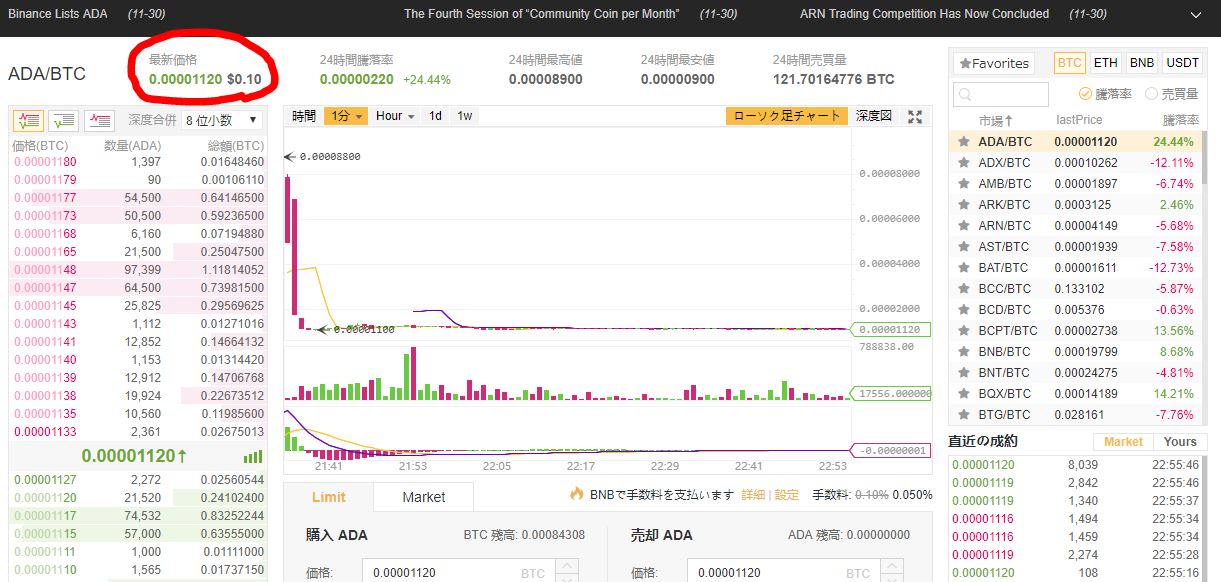1221x582 pixels.
Task: Open the 1分 minute interval dropdown
Action: click(x=346, y=116)
